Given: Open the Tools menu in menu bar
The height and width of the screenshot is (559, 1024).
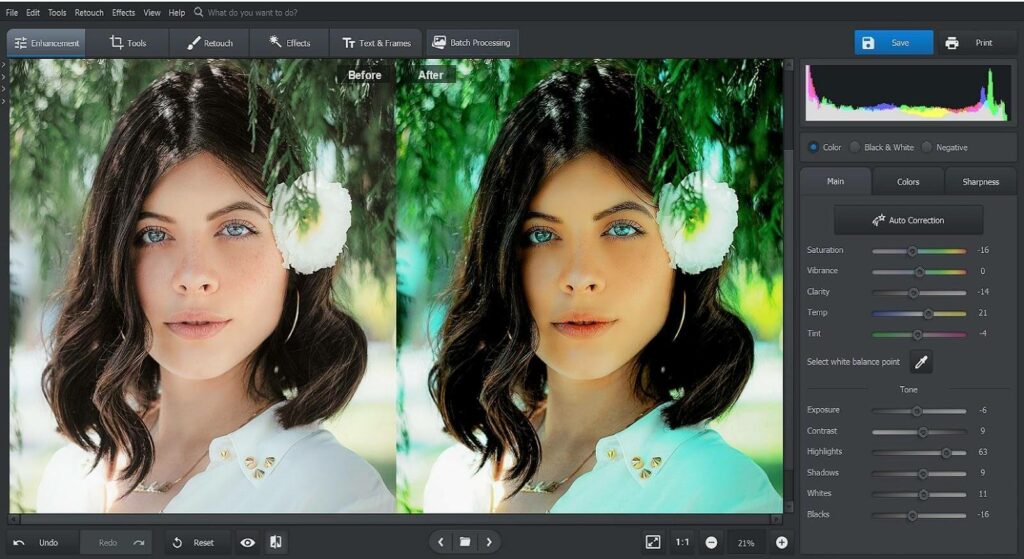Looking at the screenshot, I should (57, 12).
